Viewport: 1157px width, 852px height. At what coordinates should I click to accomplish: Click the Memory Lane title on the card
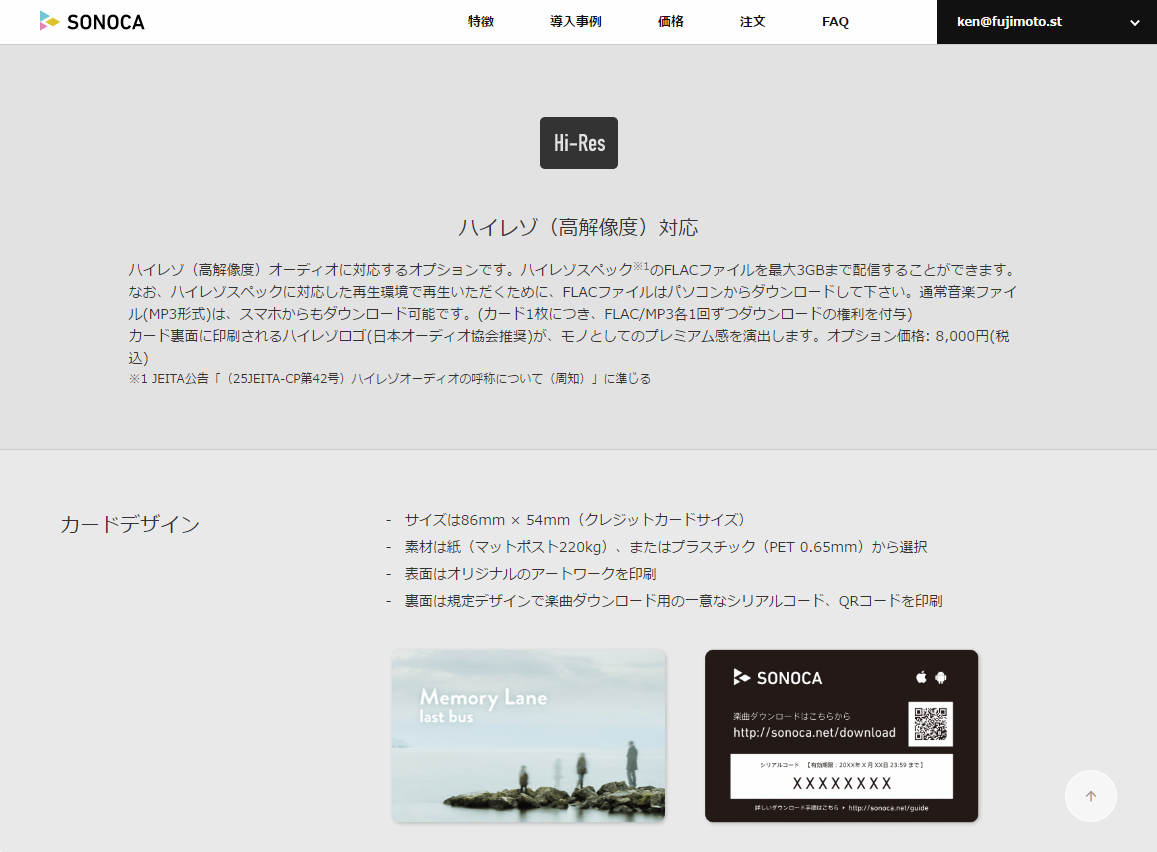click(483, 697)
